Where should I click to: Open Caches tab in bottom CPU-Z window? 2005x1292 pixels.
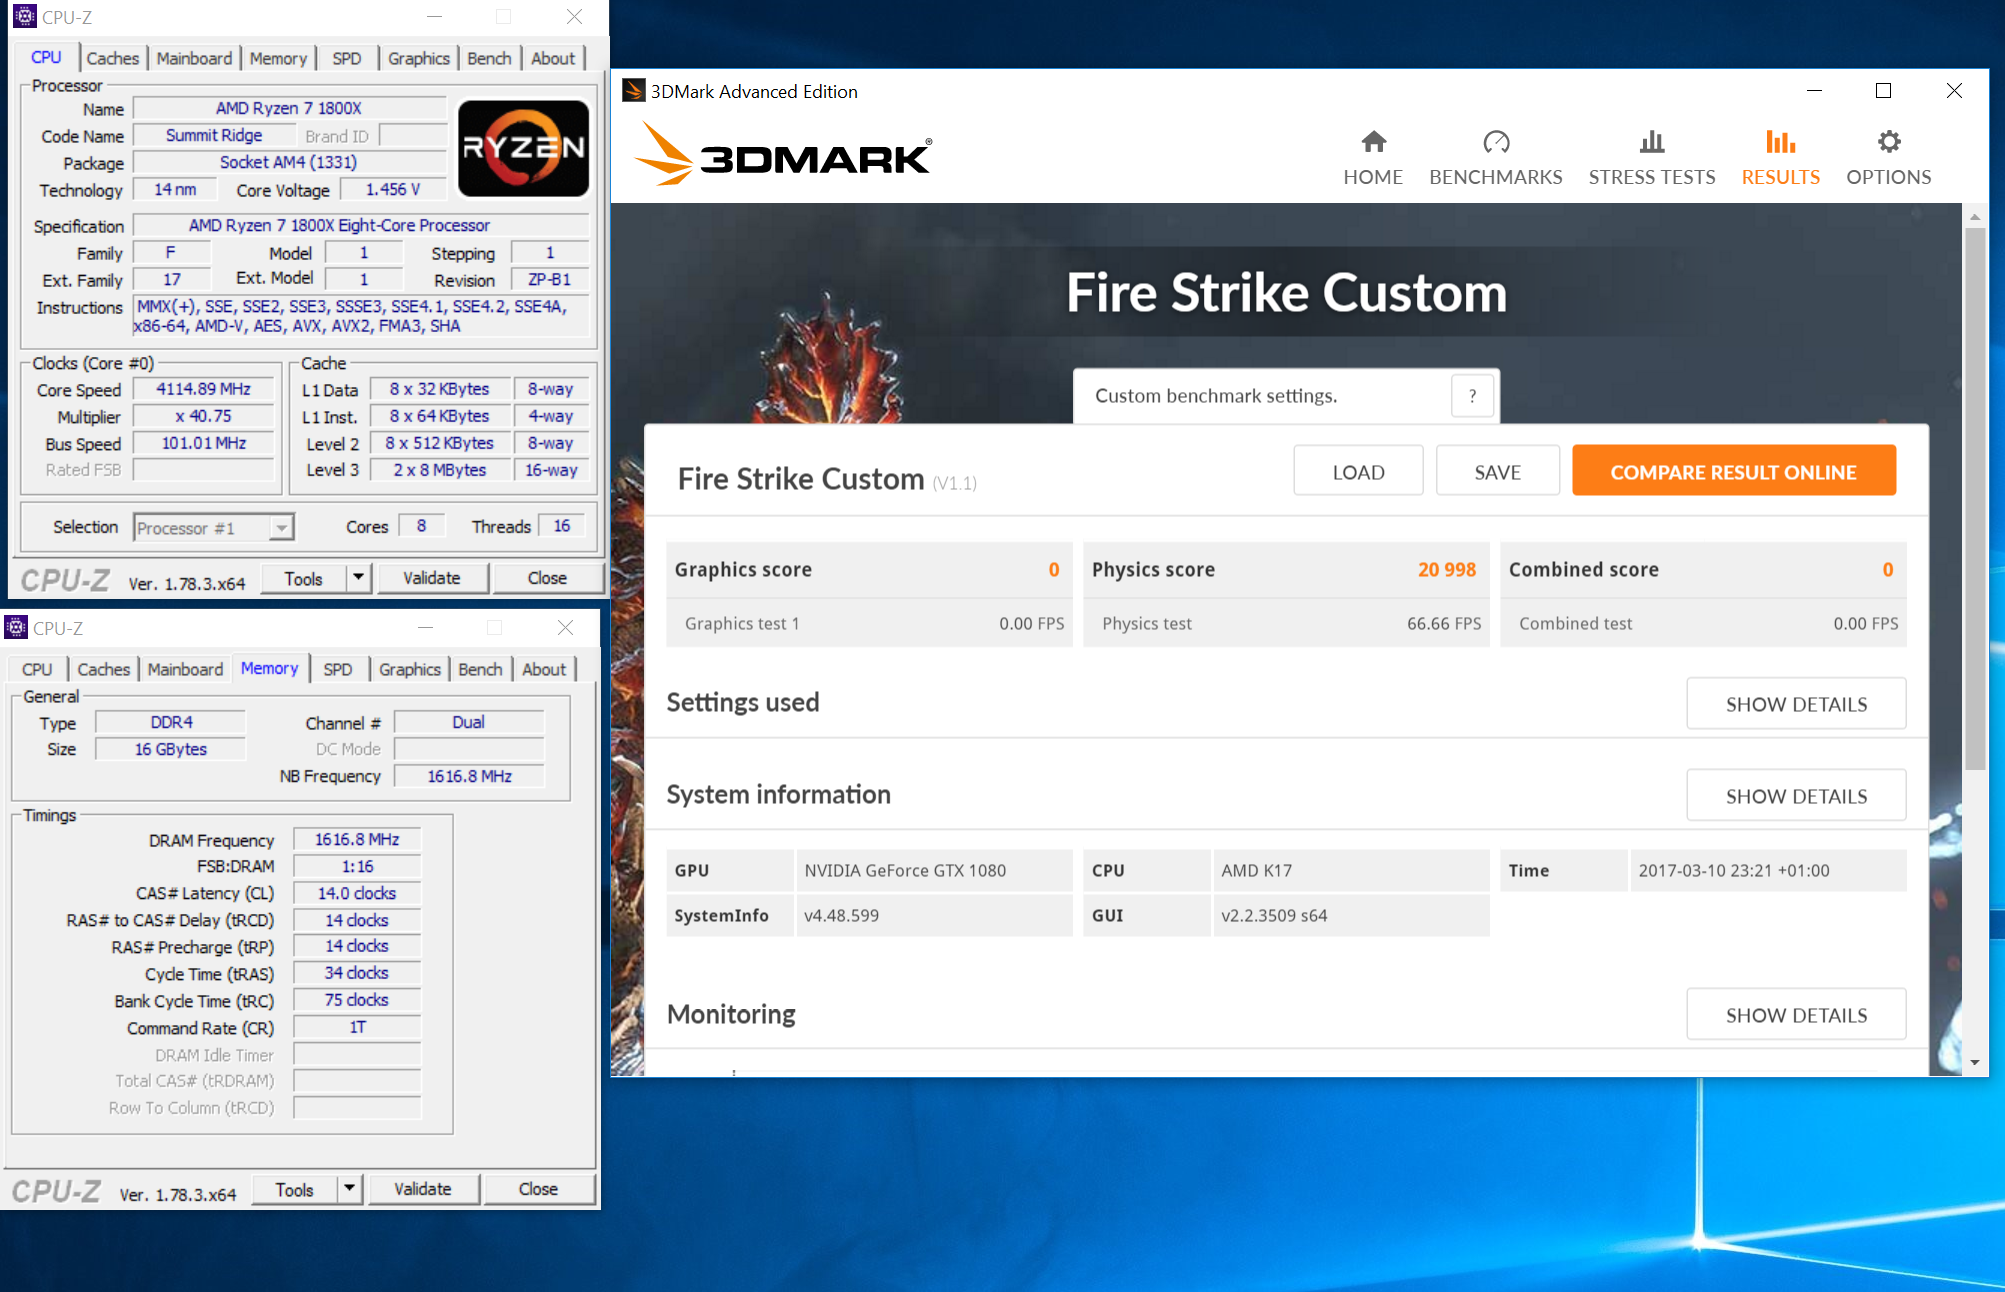click(104, 669)
